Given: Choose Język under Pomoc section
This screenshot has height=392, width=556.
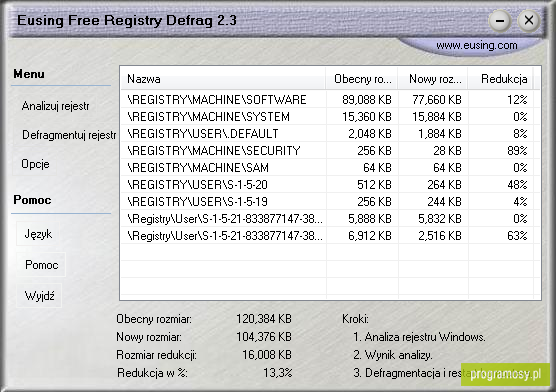Looking at the screenshot, I should [x=38, y=234].
